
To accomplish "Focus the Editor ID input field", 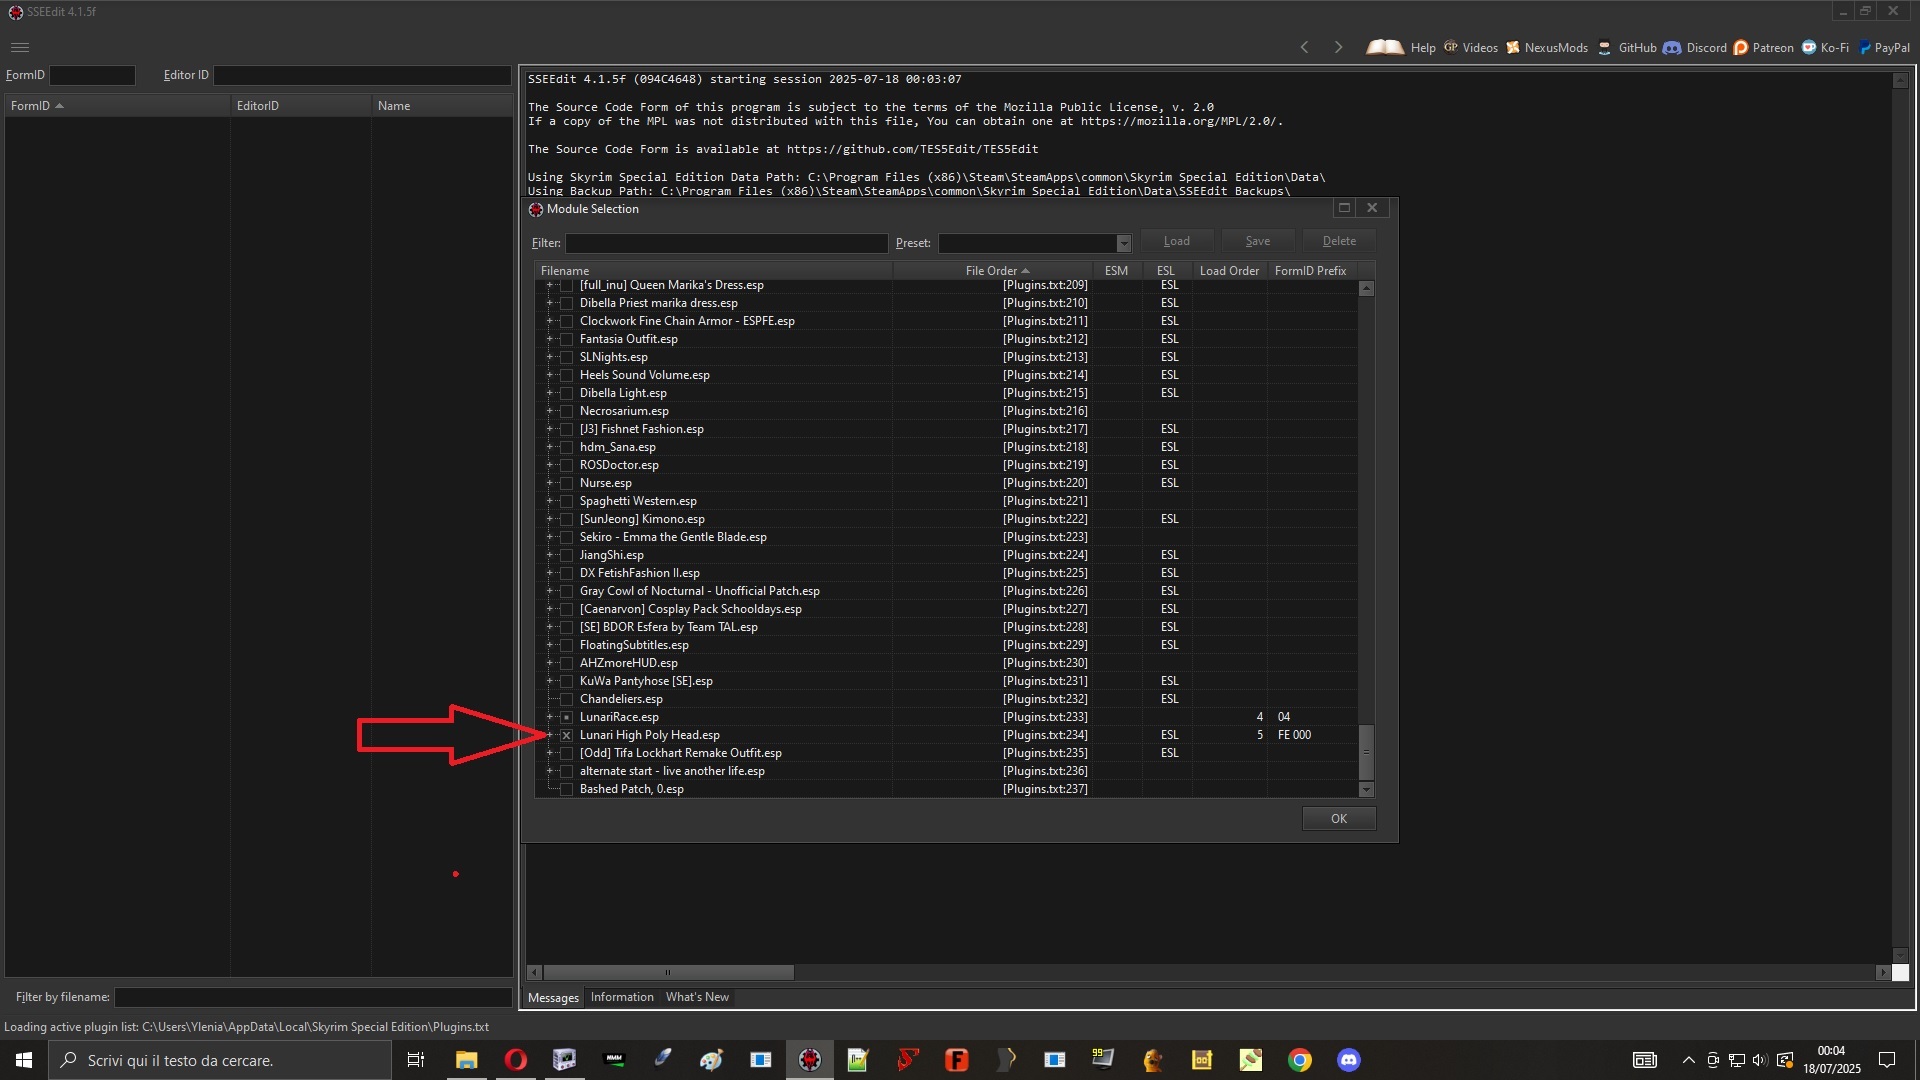I will click(362, 75).
